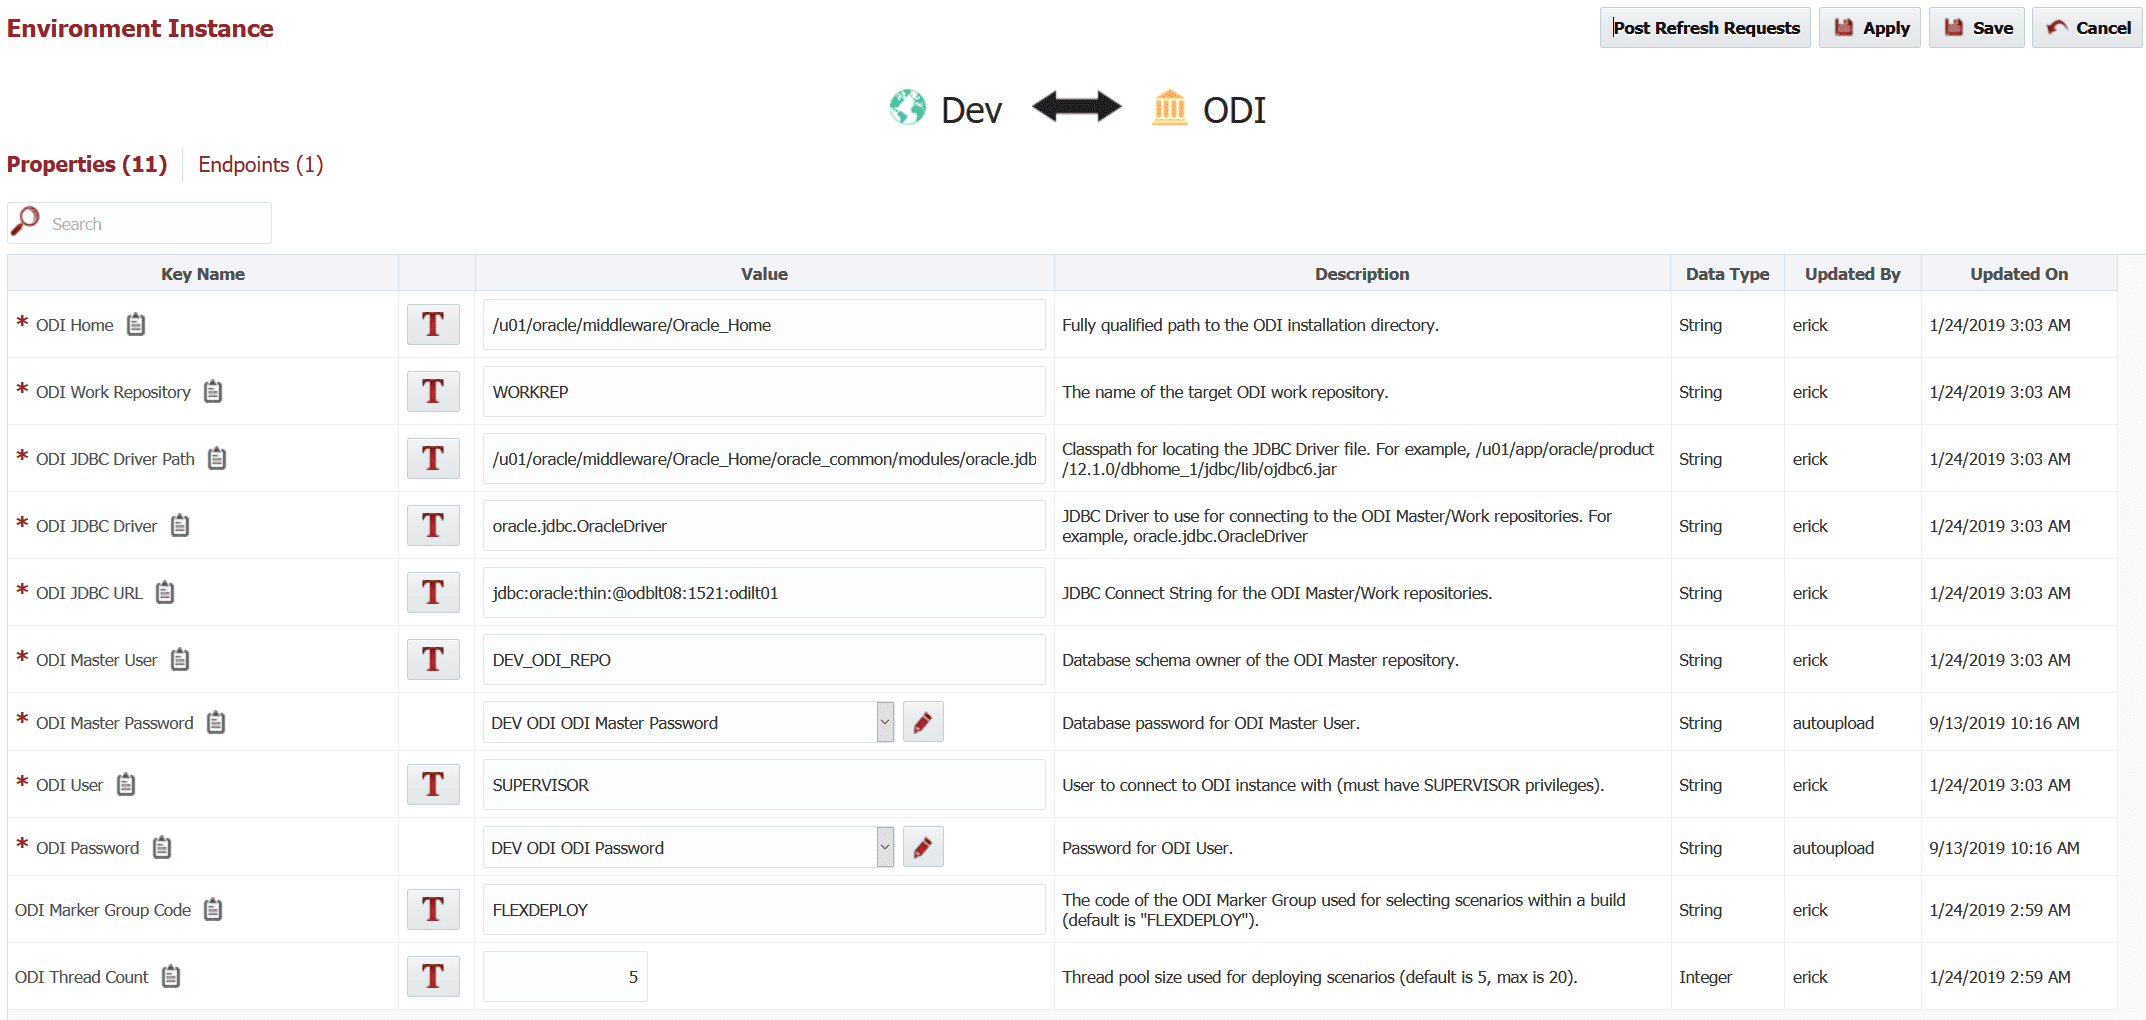Click the Key Name column header

(x=203, y=274)
